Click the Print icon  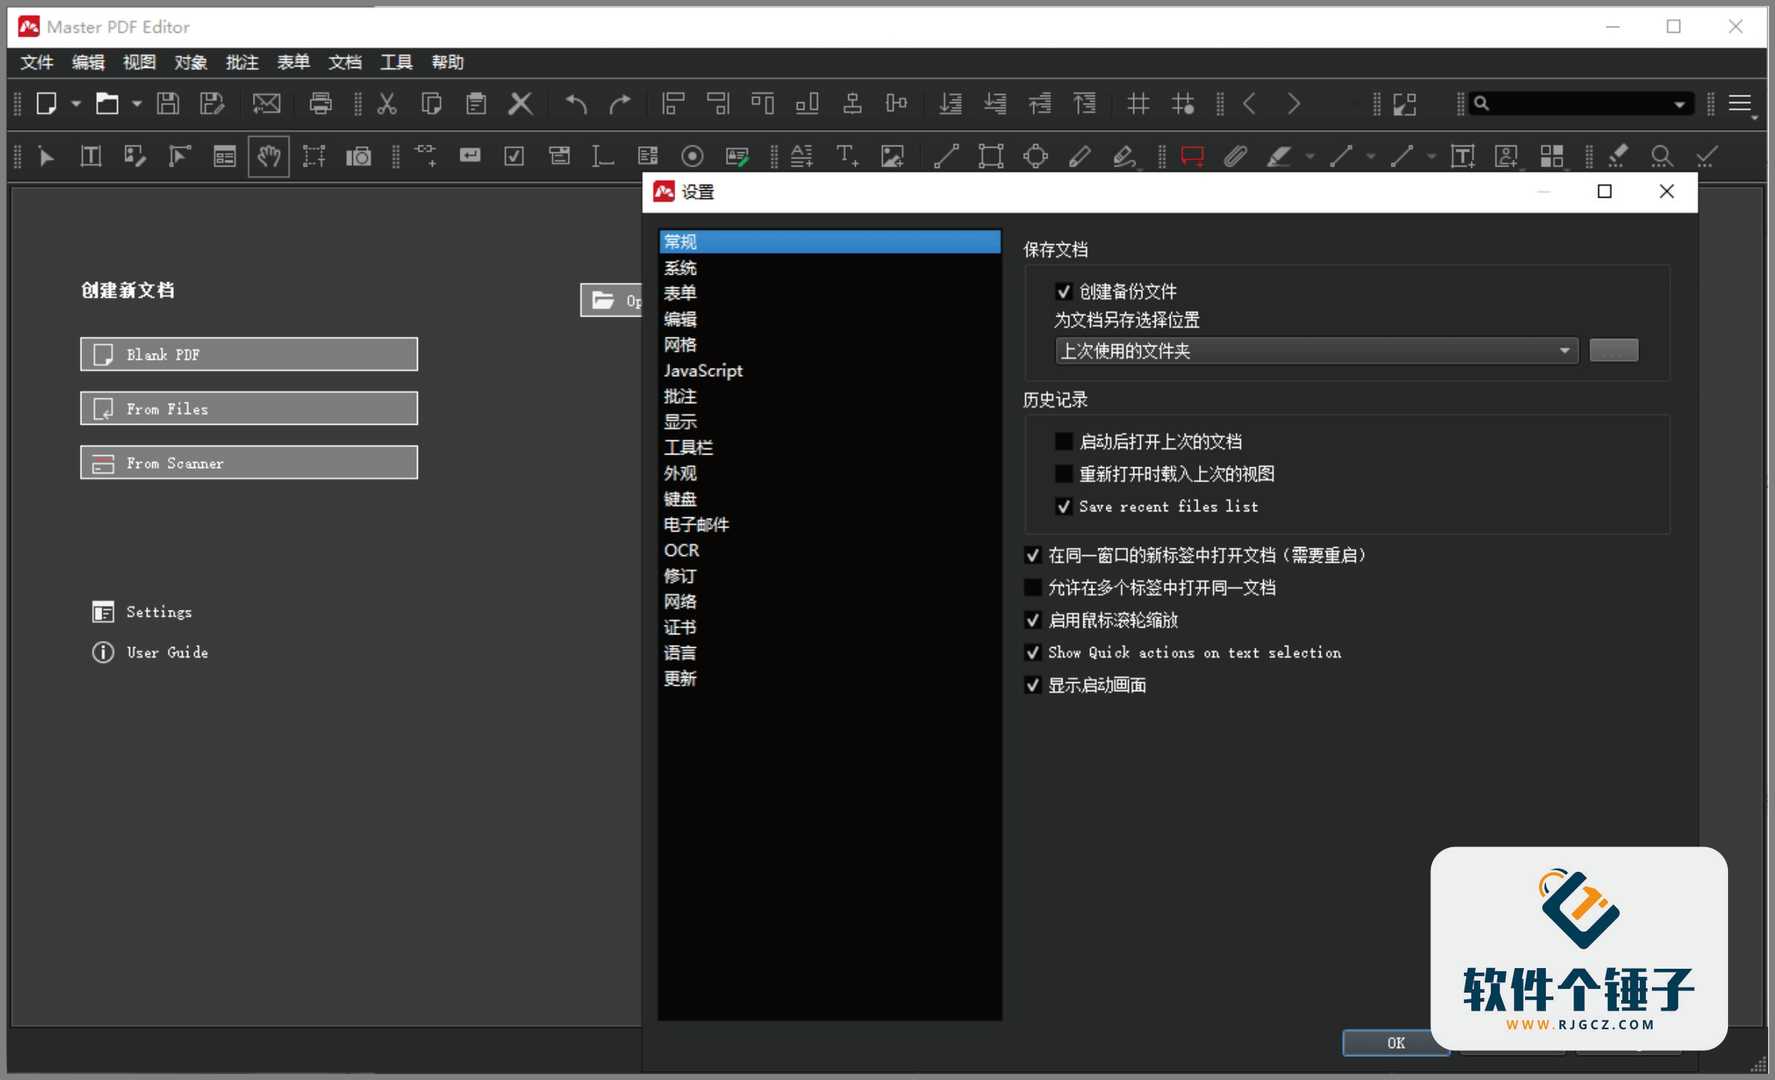tap(320, 103)
